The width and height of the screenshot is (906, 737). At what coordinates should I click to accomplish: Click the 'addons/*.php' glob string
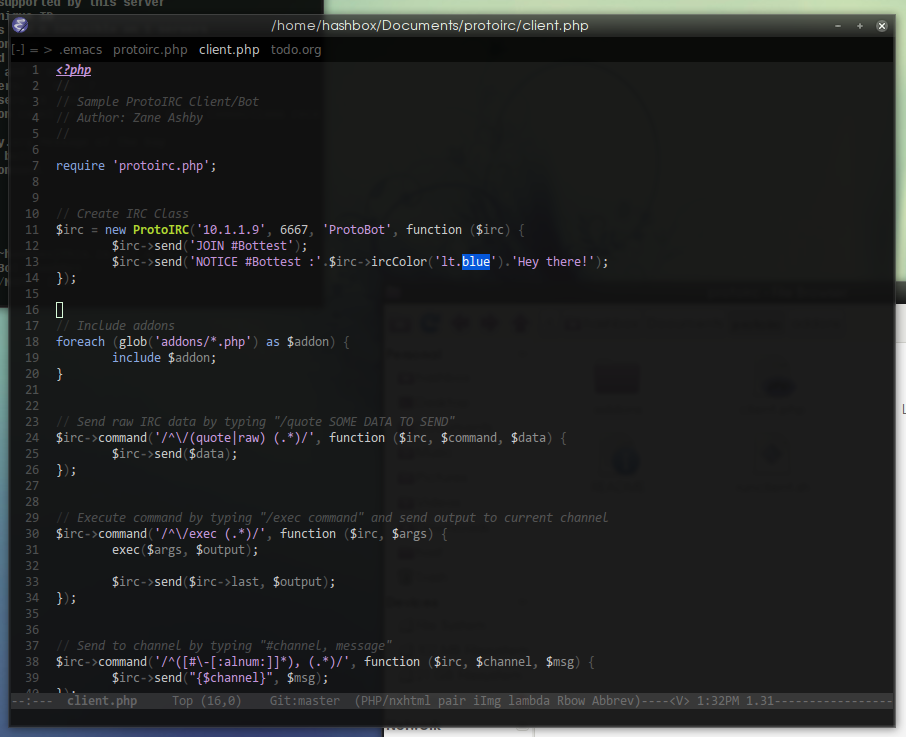[203, 342]
